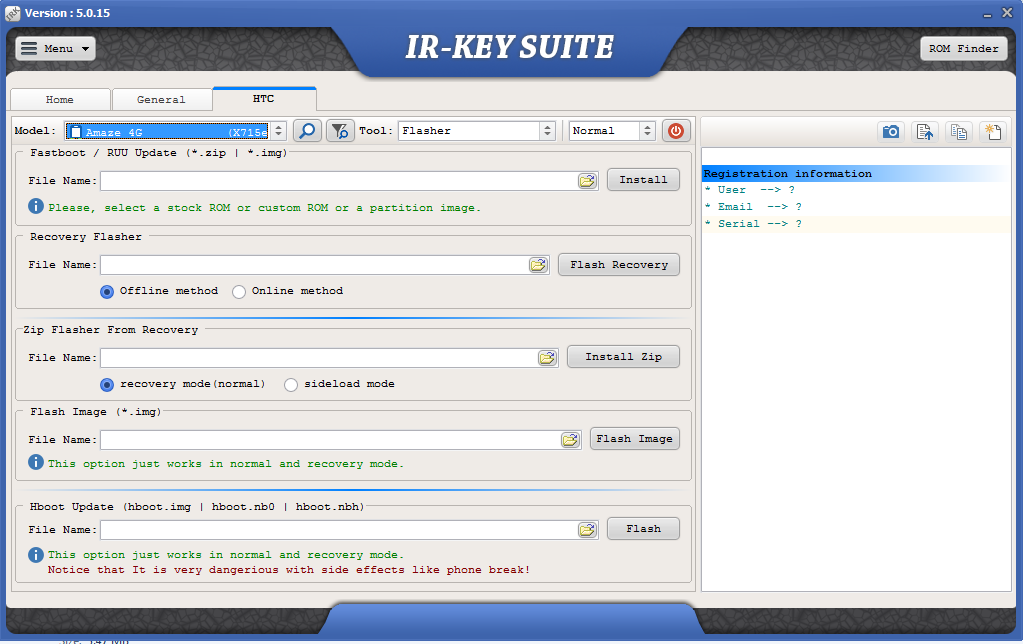This screenshot has width=1023, height=644.
Task: Click the upload report icon
Action: 925,131
